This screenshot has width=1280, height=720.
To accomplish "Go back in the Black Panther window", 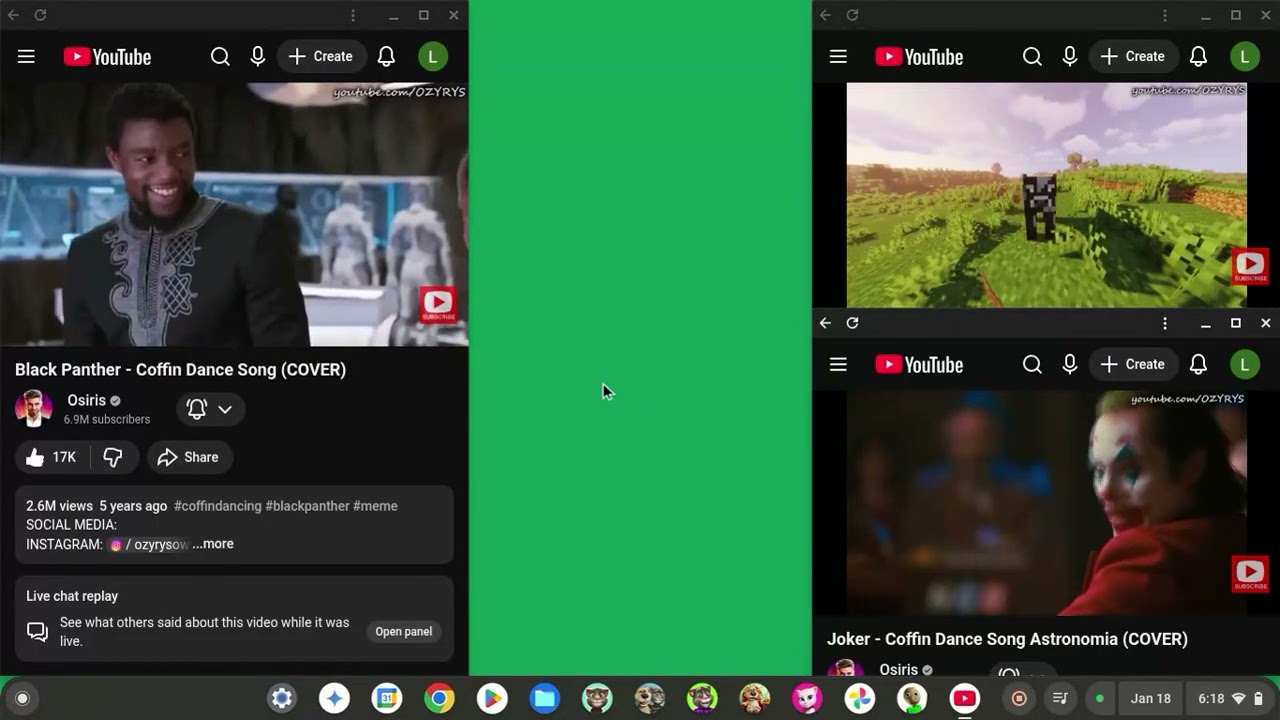I will coord(13,15).
